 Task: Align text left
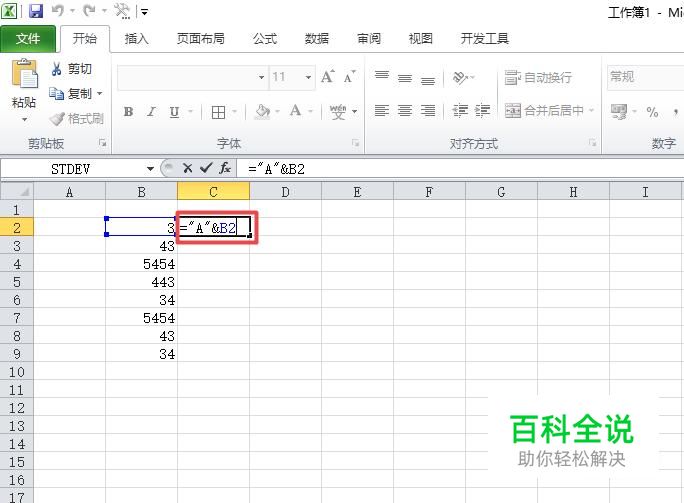[x=382, y=111]
